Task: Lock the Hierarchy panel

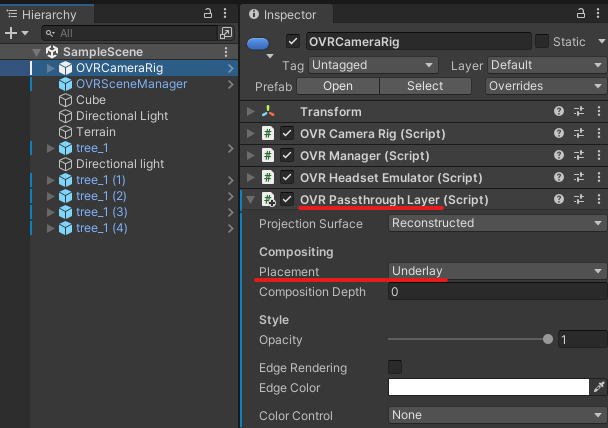Action: 208,14
